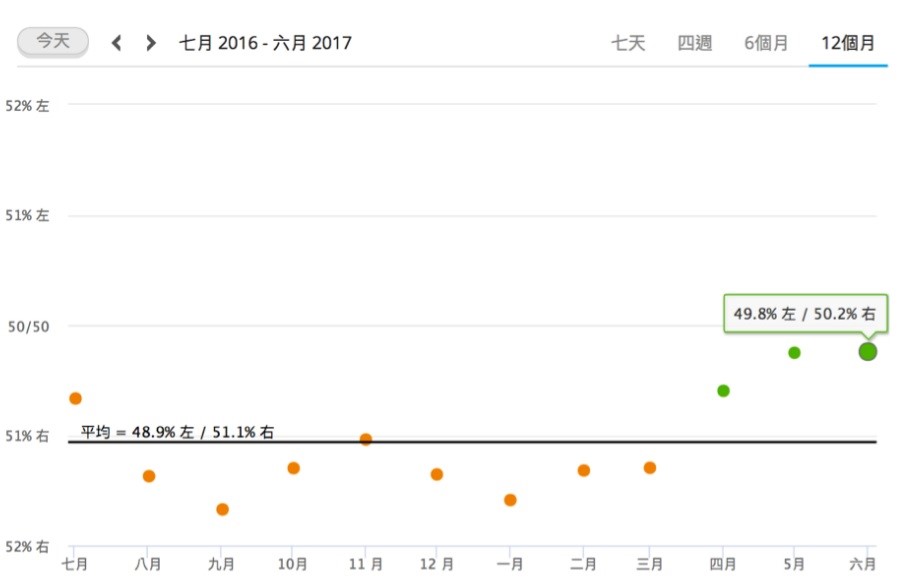Select the highlighted 六月 green data point
Image resolution: width=898 pixels, height=588 pixels.
tap(868, 352)
